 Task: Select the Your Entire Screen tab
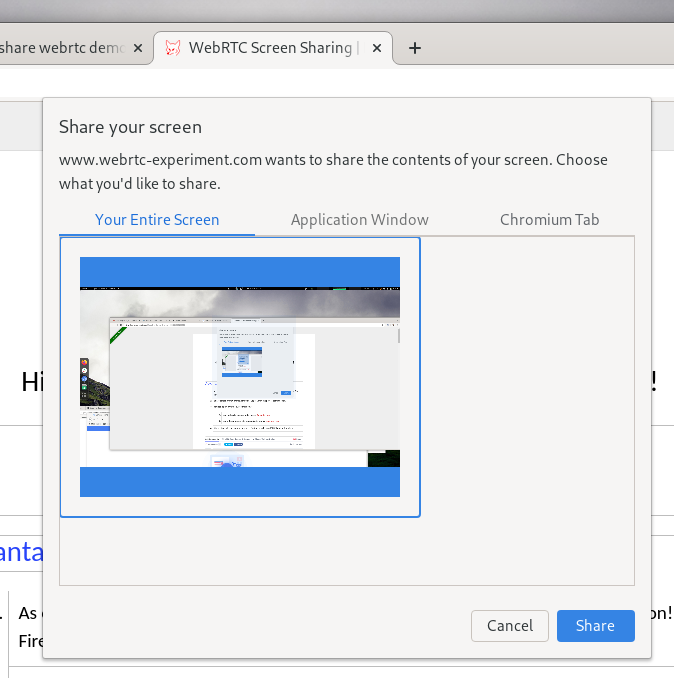pos(157,220)
